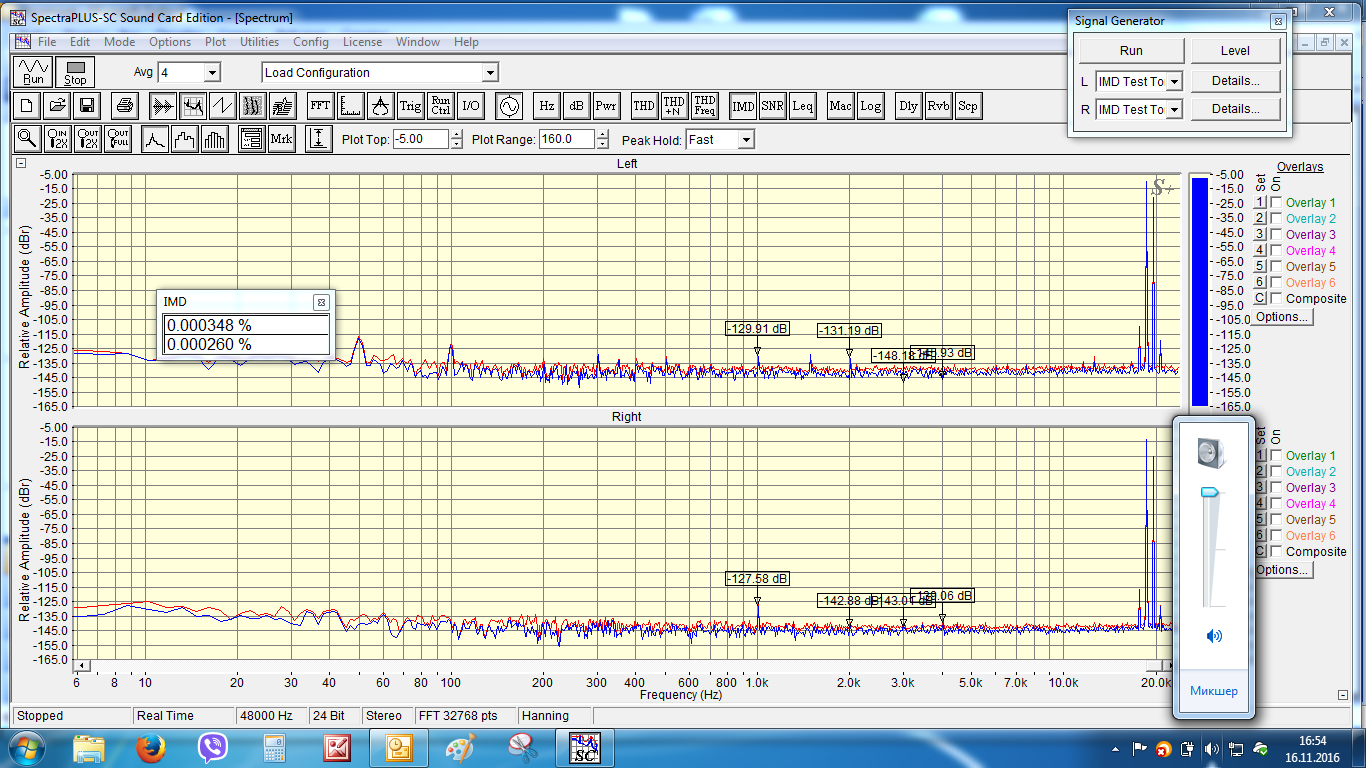Click the system volume slider handle
This screenshot has width=1366, height=768.
pos(1210,492)
